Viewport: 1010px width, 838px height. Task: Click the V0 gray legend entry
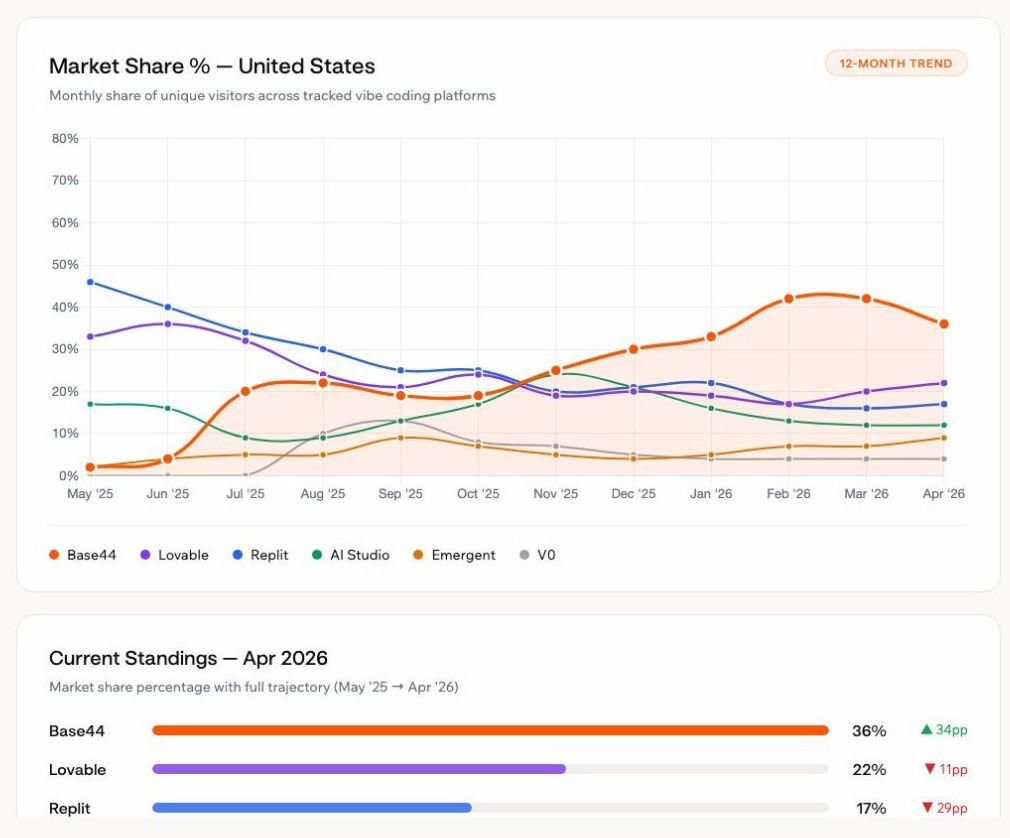coord(537,555)
